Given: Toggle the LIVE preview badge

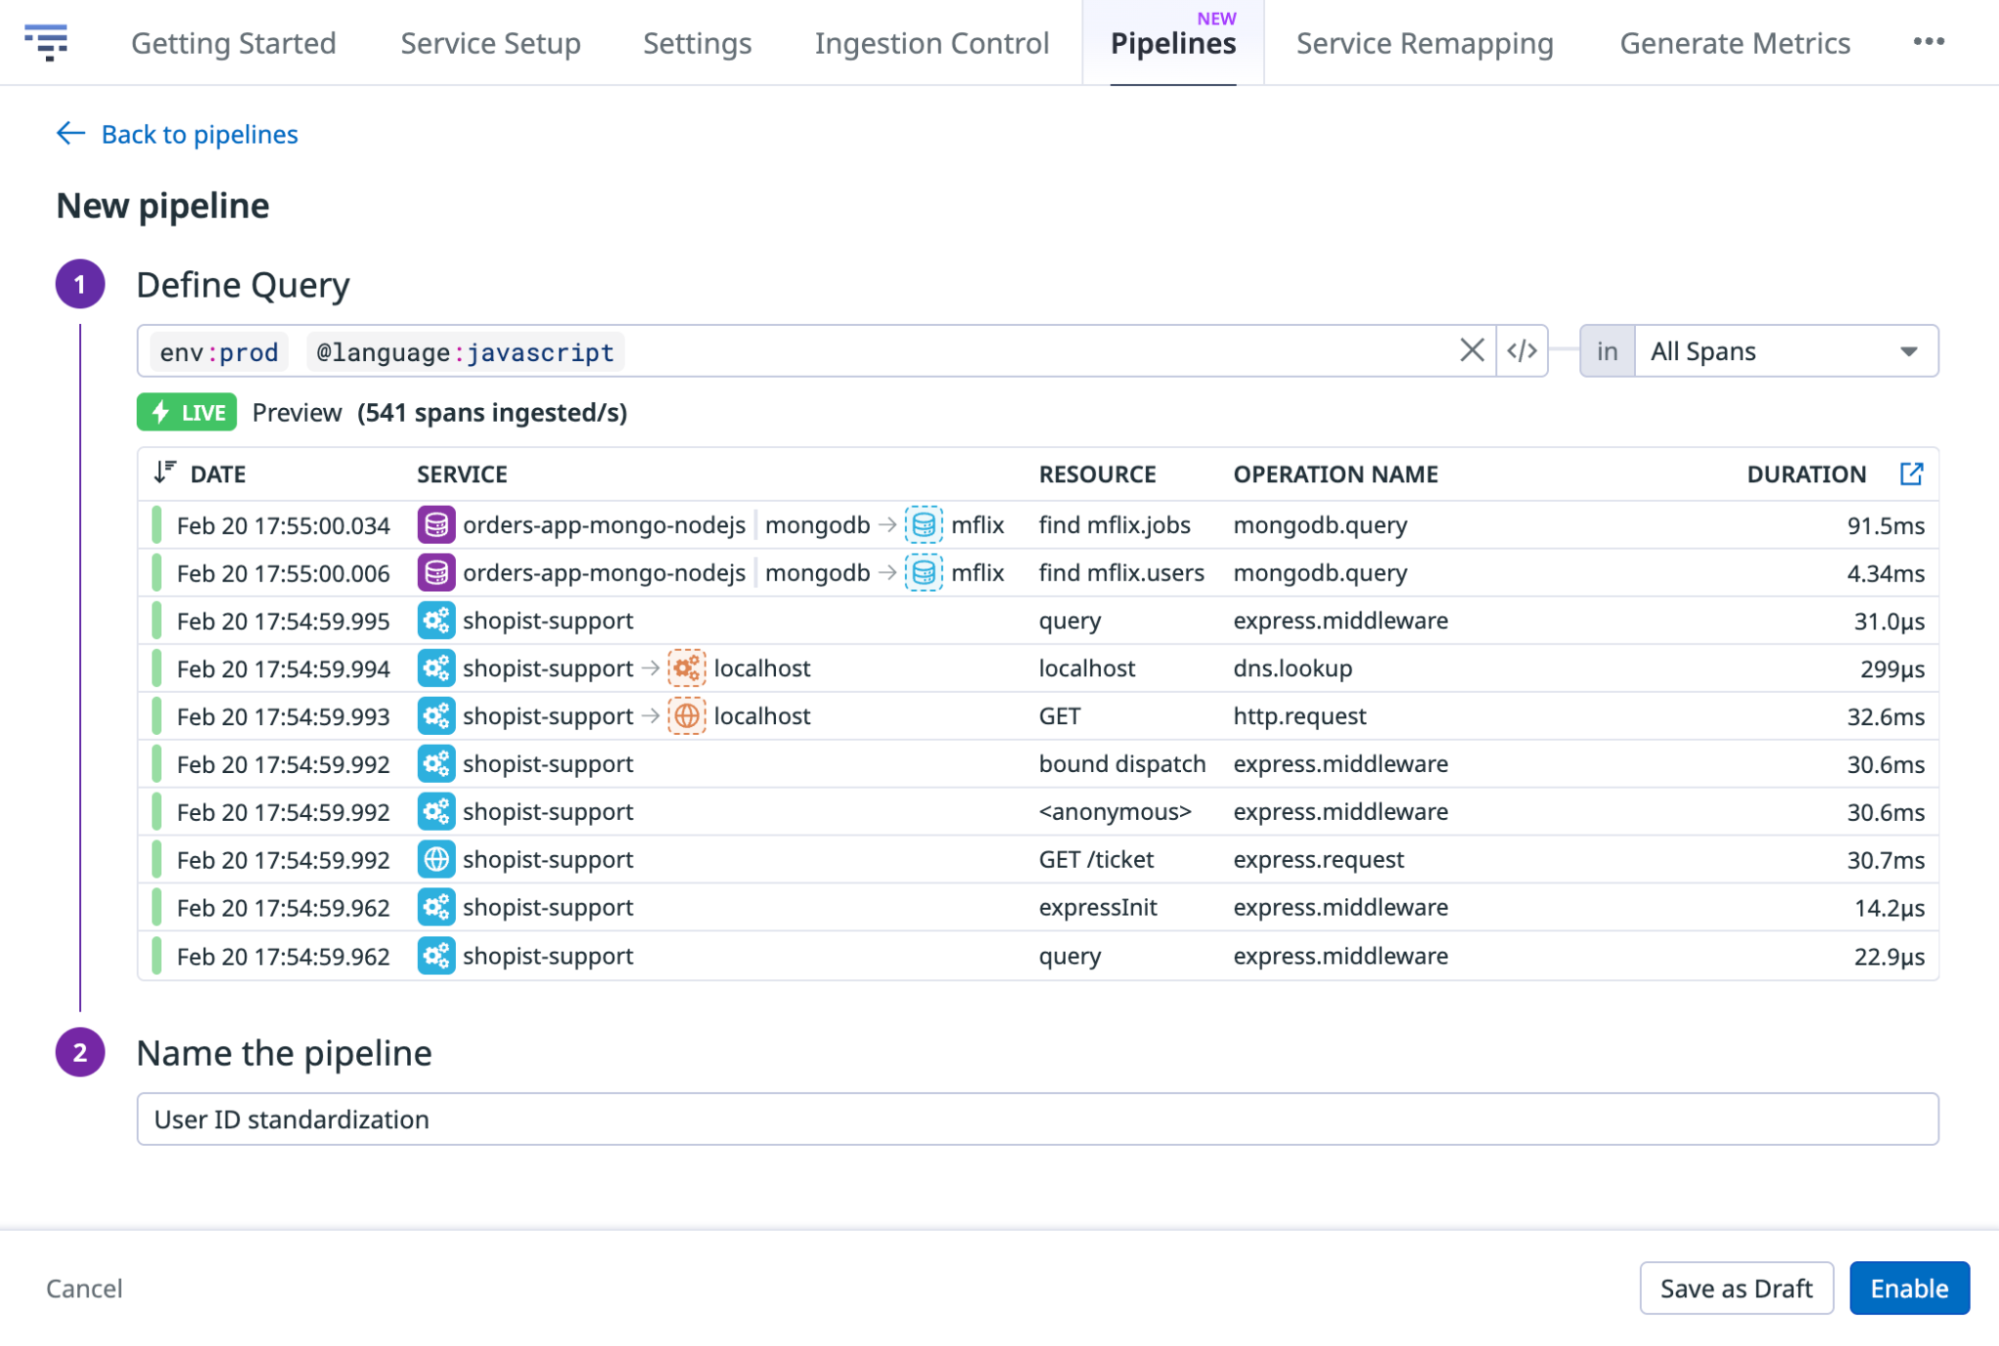Looking at the screenshot, I should pyautogui.click(x=187, y=412).
